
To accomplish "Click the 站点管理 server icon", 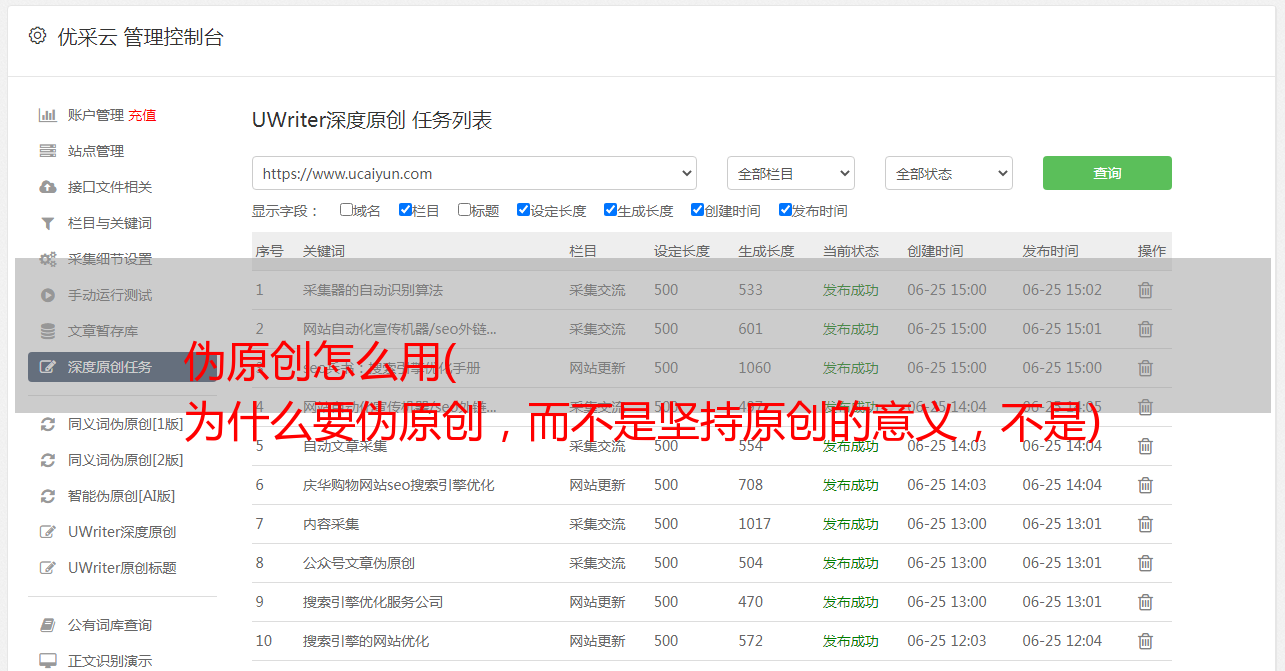I will pos(47,151).
